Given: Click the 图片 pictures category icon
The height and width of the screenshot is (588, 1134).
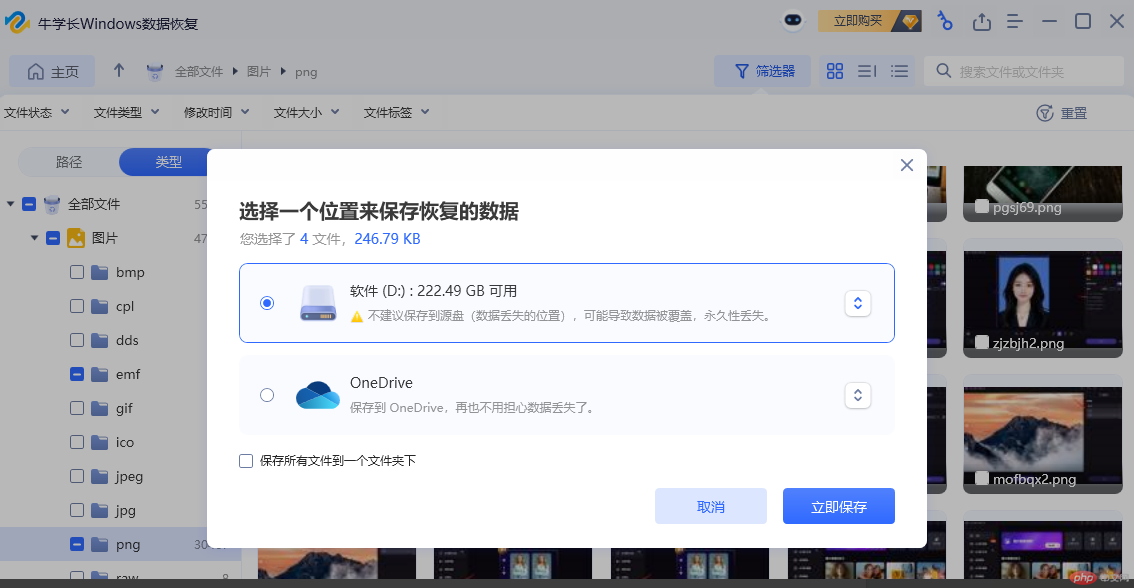Looking at the screenshot, I should pos(76,238).
